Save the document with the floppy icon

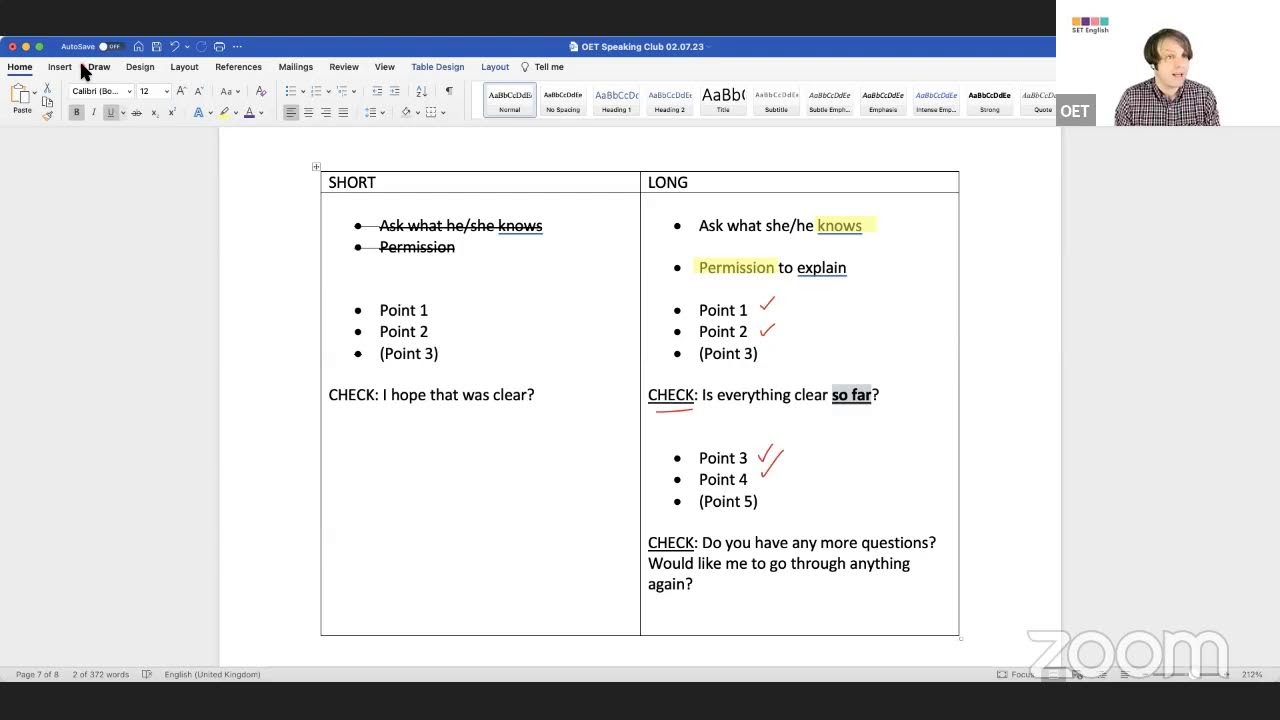(156, 46)
